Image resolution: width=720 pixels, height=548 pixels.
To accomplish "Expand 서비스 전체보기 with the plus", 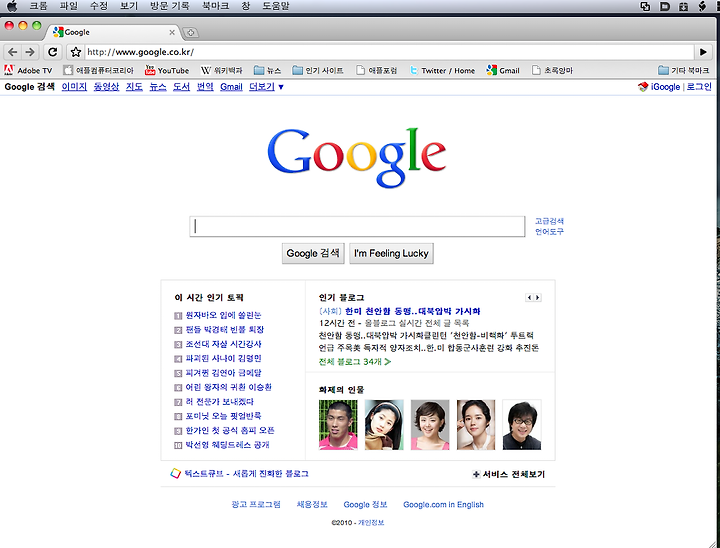I will [508, 474].
